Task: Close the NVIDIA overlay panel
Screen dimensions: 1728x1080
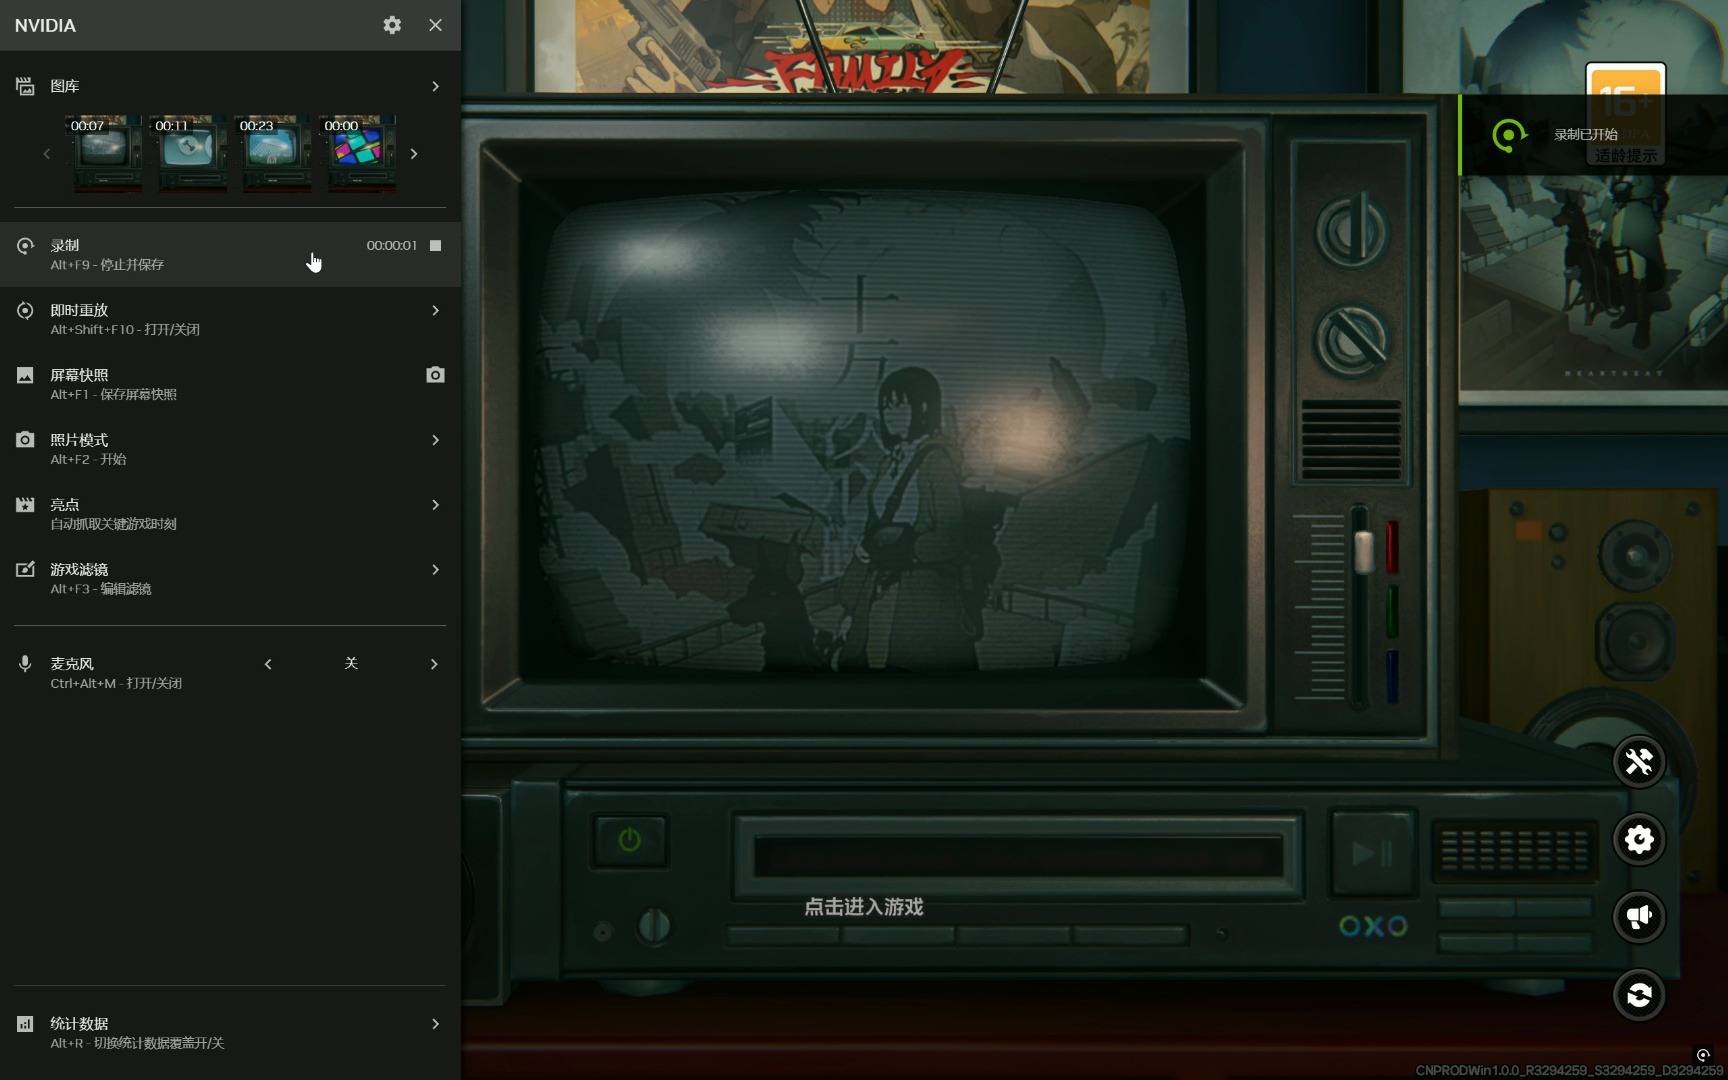Action: [x=435, y=25]
